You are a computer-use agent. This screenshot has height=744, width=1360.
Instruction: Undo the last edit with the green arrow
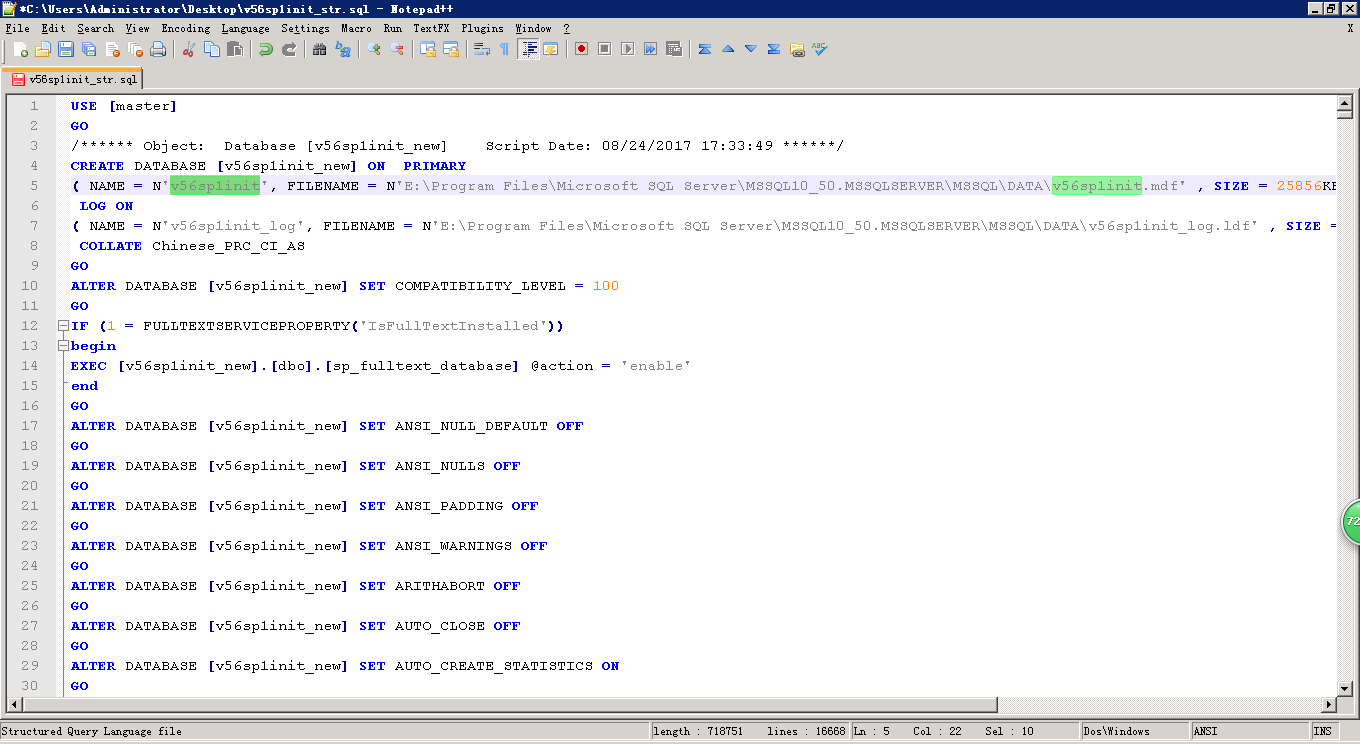pyautogui.click(x=266, y=49)
